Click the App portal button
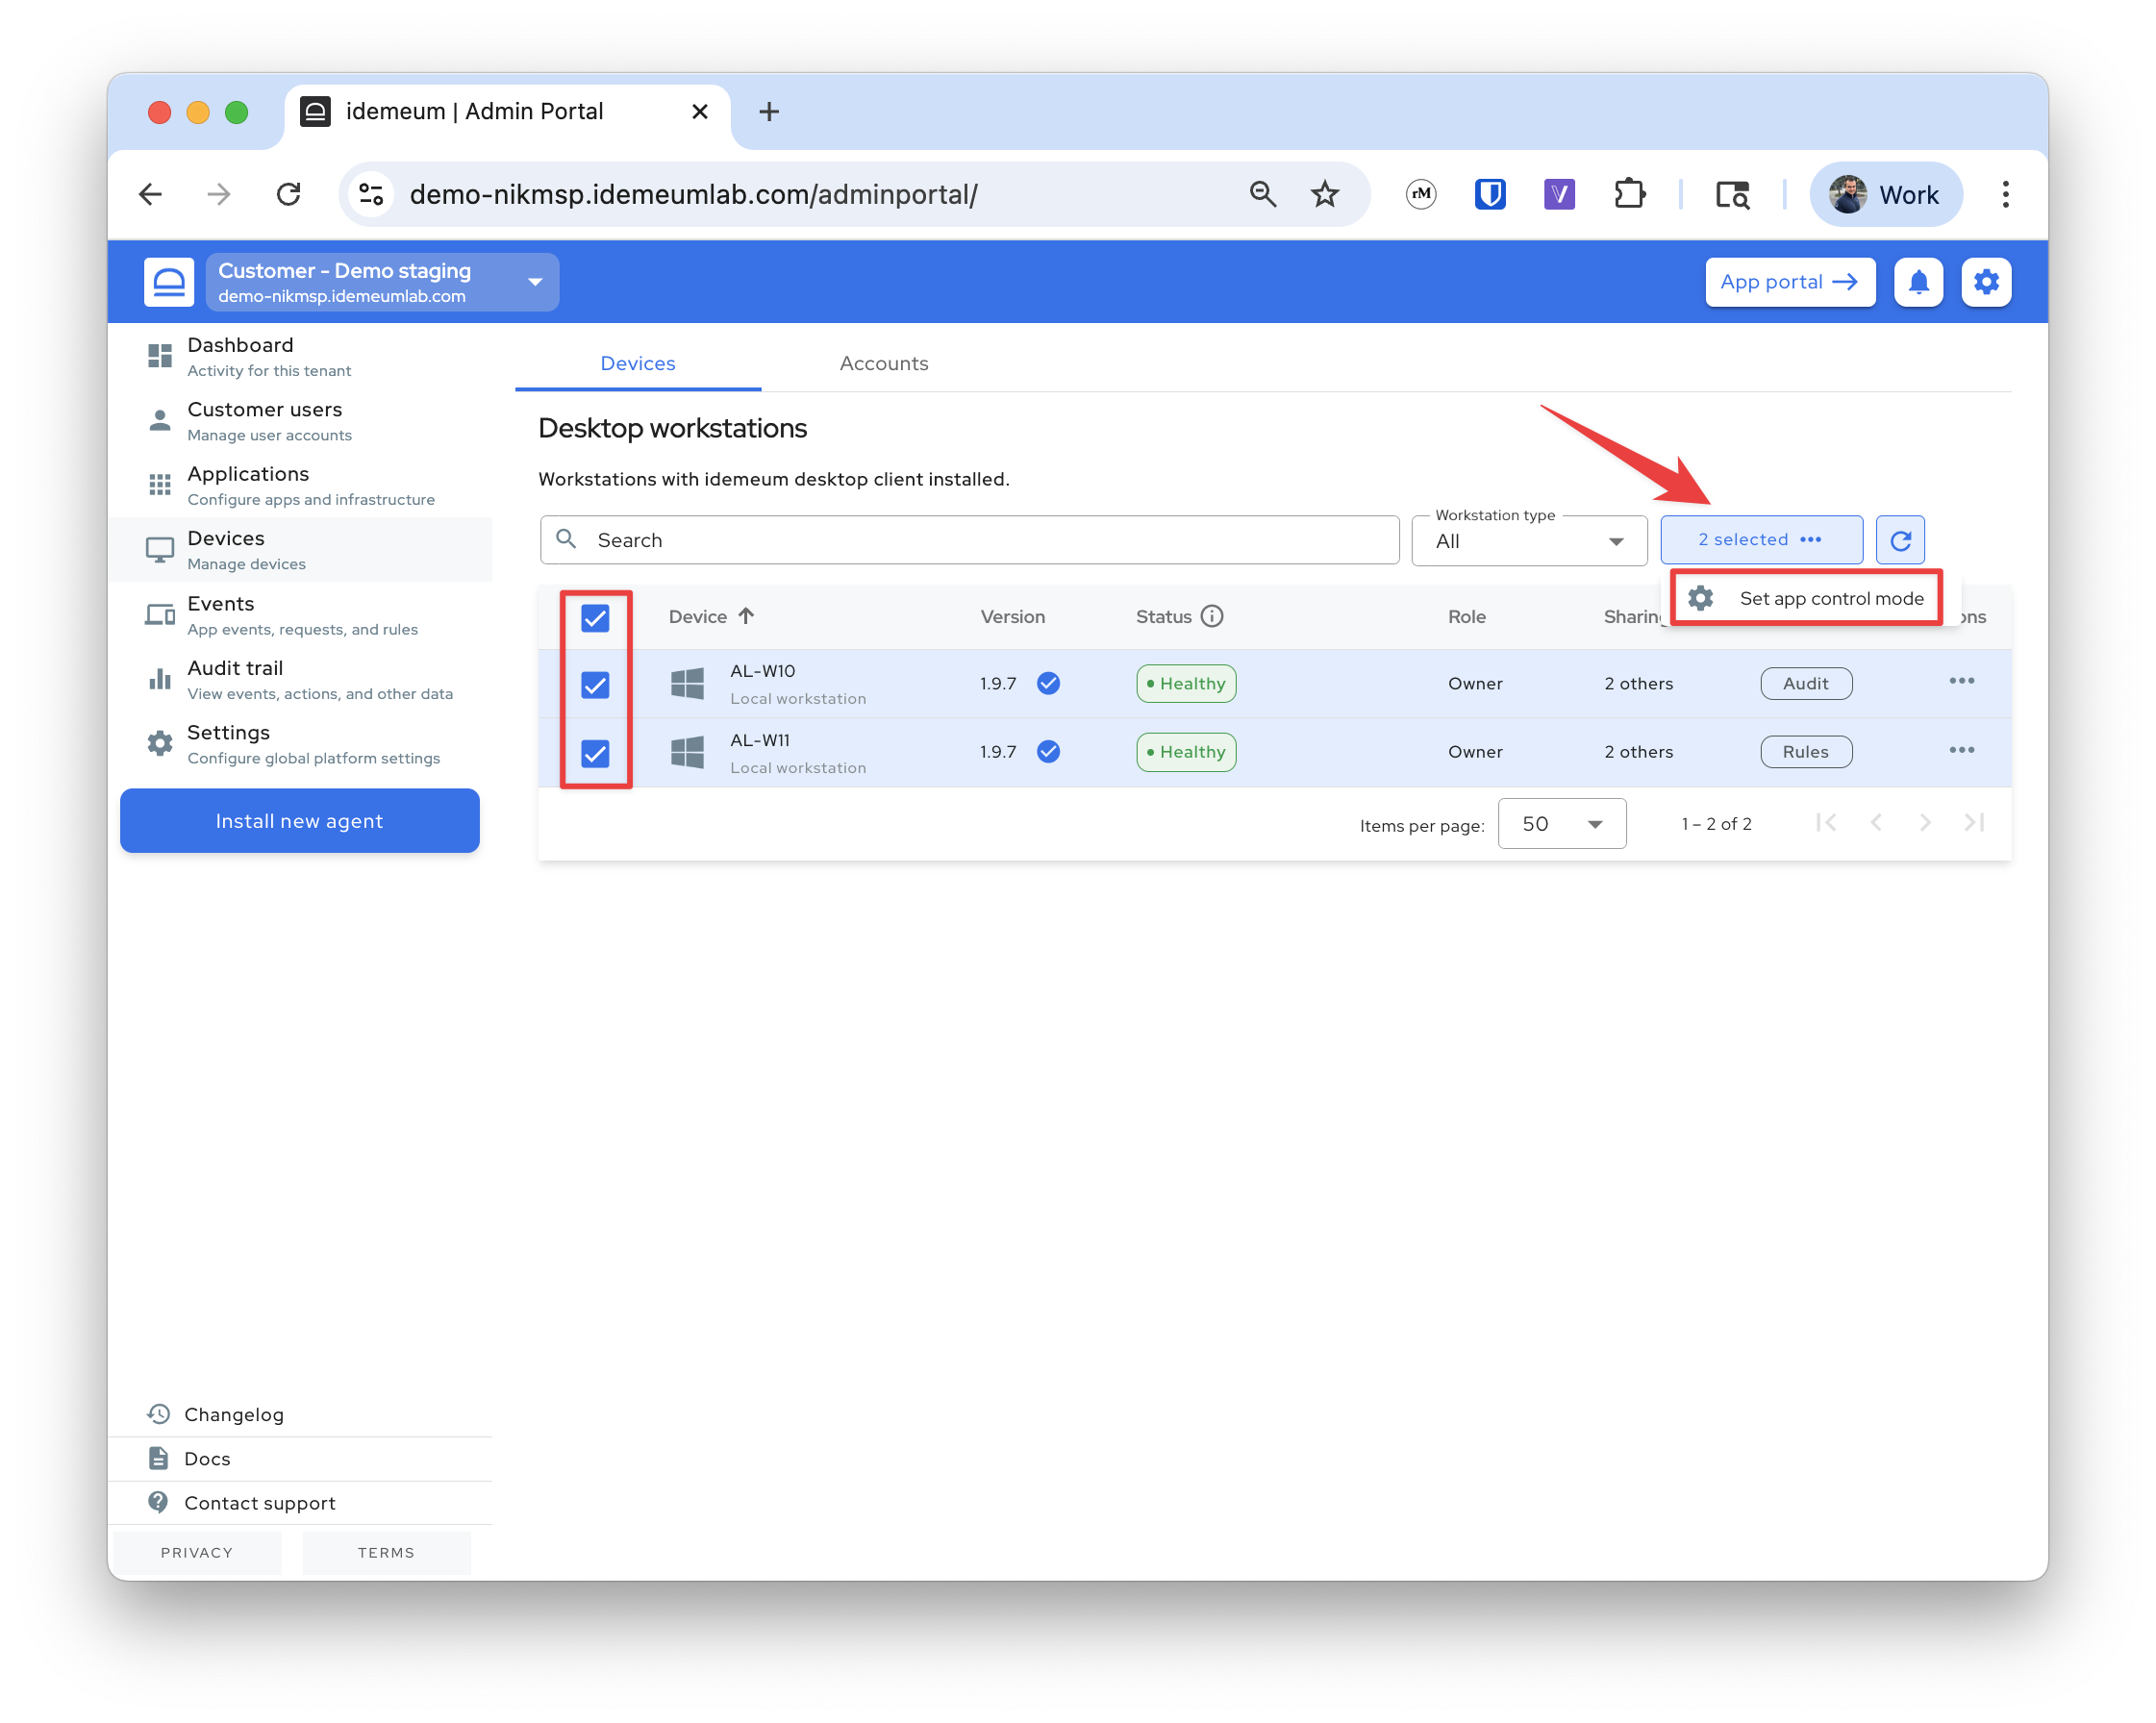 [x=1790, y=282]
